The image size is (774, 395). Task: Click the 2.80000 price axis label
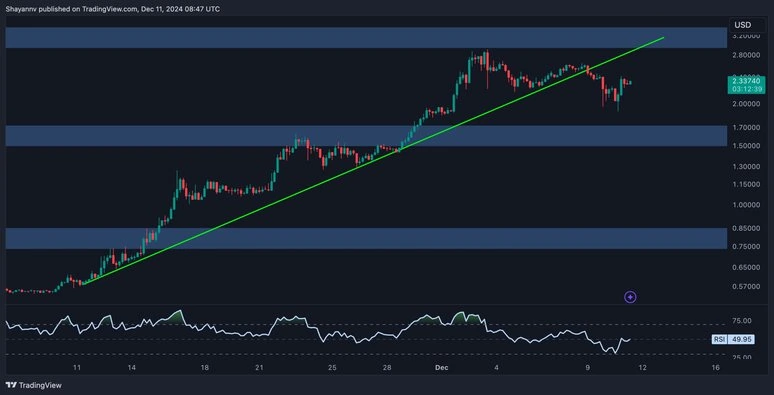(x=745, y=55)
